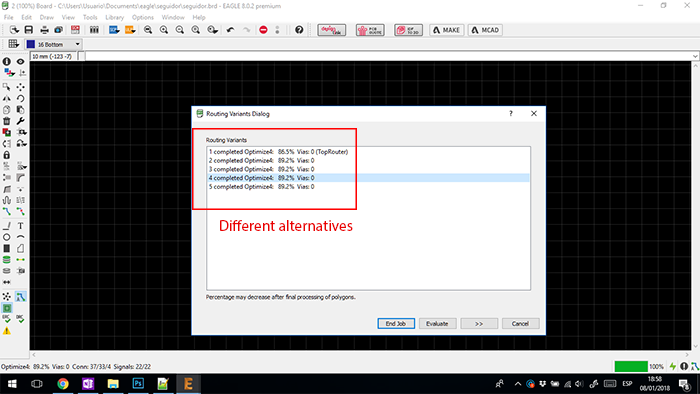Viewport: 700px width, 394px height.
Task: Click the Undo arrow
Action: [x=230, y=30]
